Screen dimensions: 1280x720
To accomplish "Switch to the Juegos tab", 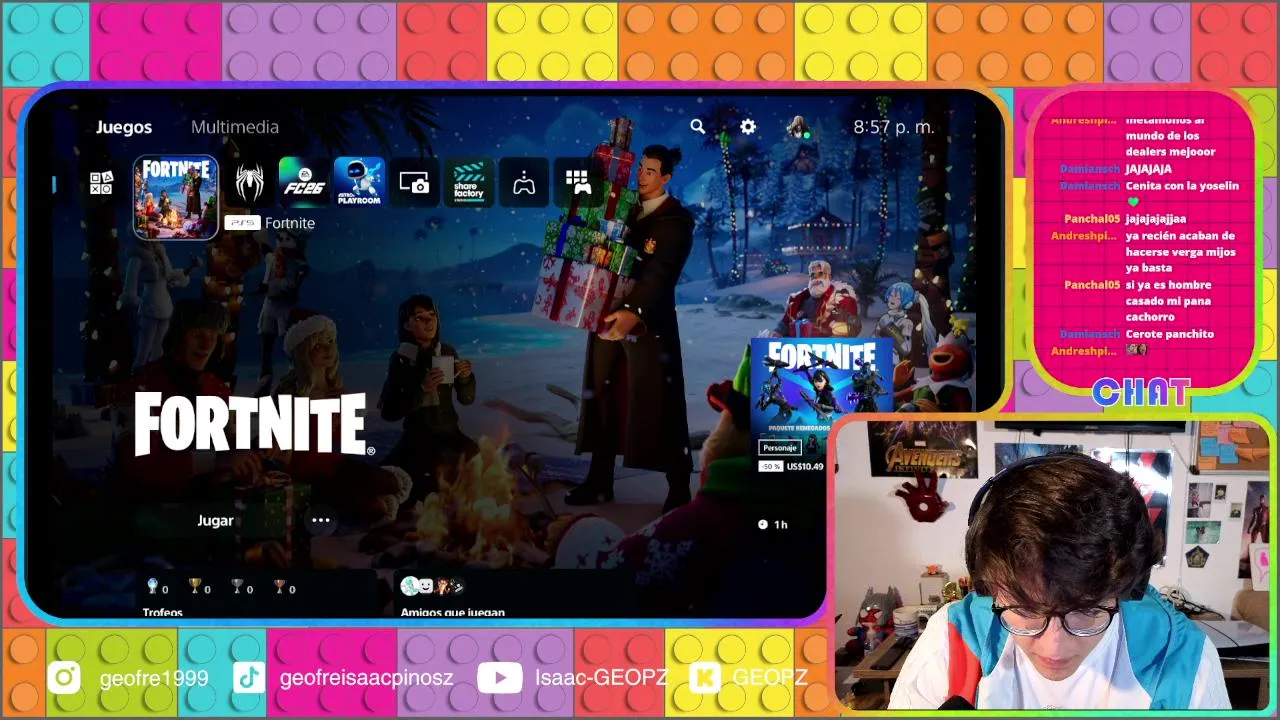I will coord(124,127).
